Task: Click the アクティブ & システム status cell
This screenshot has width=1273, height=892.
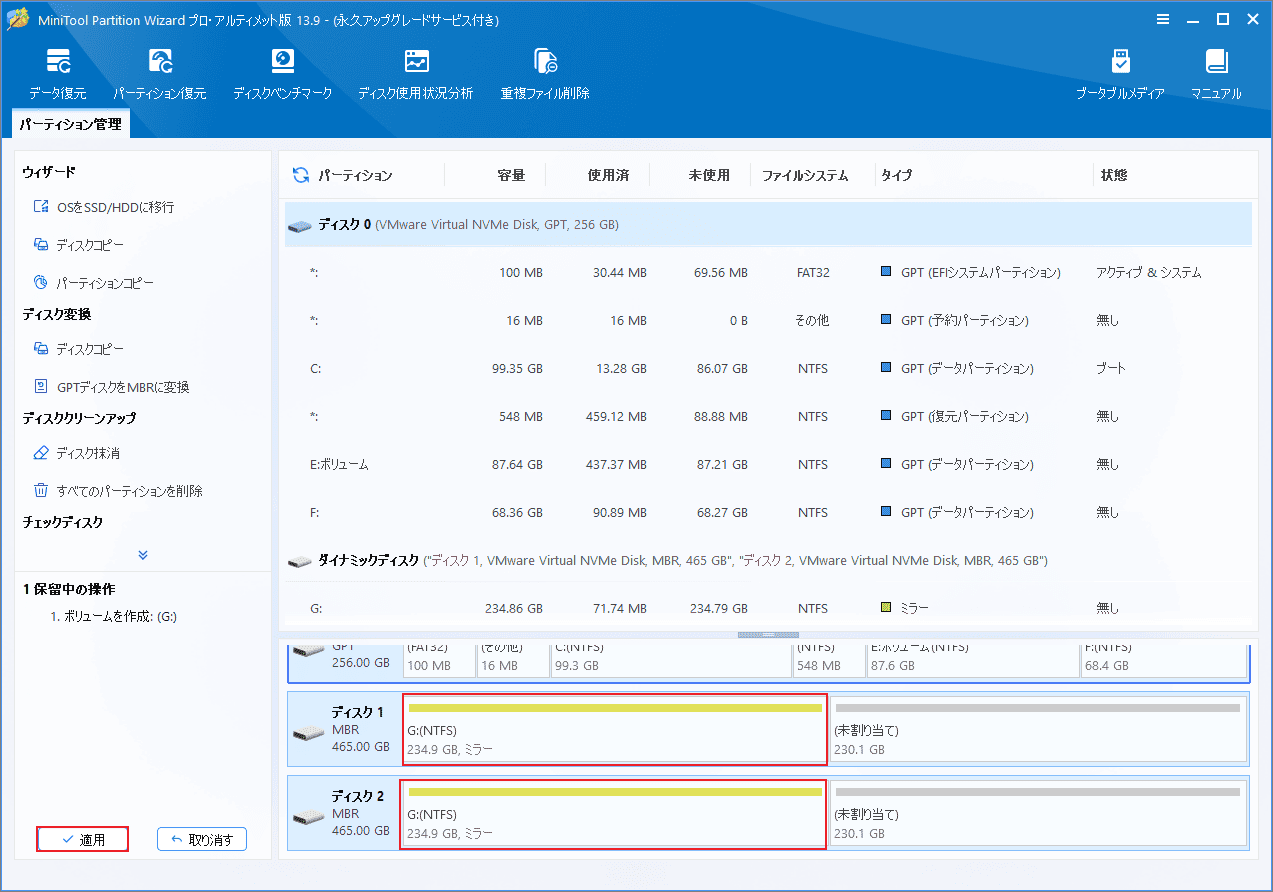Action: point(1149,272)
